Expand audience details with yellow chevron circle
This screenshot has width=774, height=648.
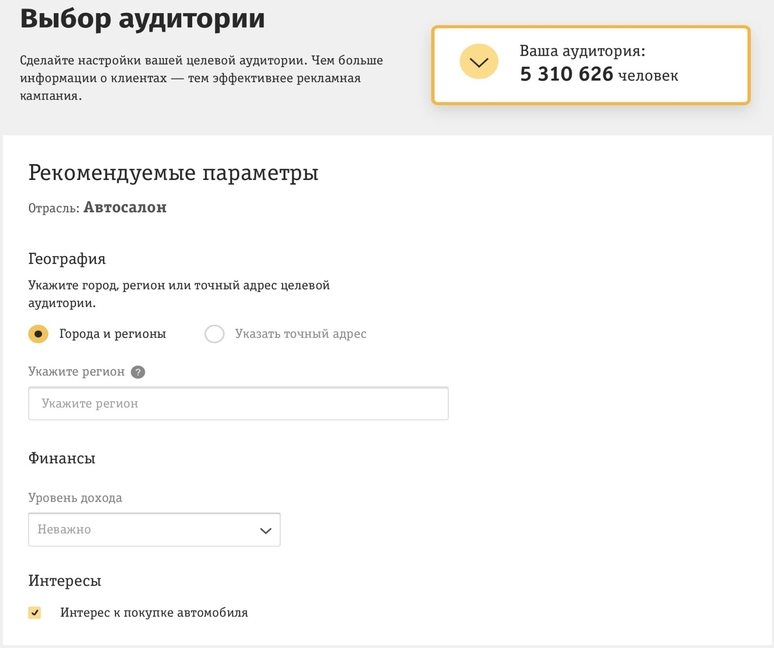[478, 62]
